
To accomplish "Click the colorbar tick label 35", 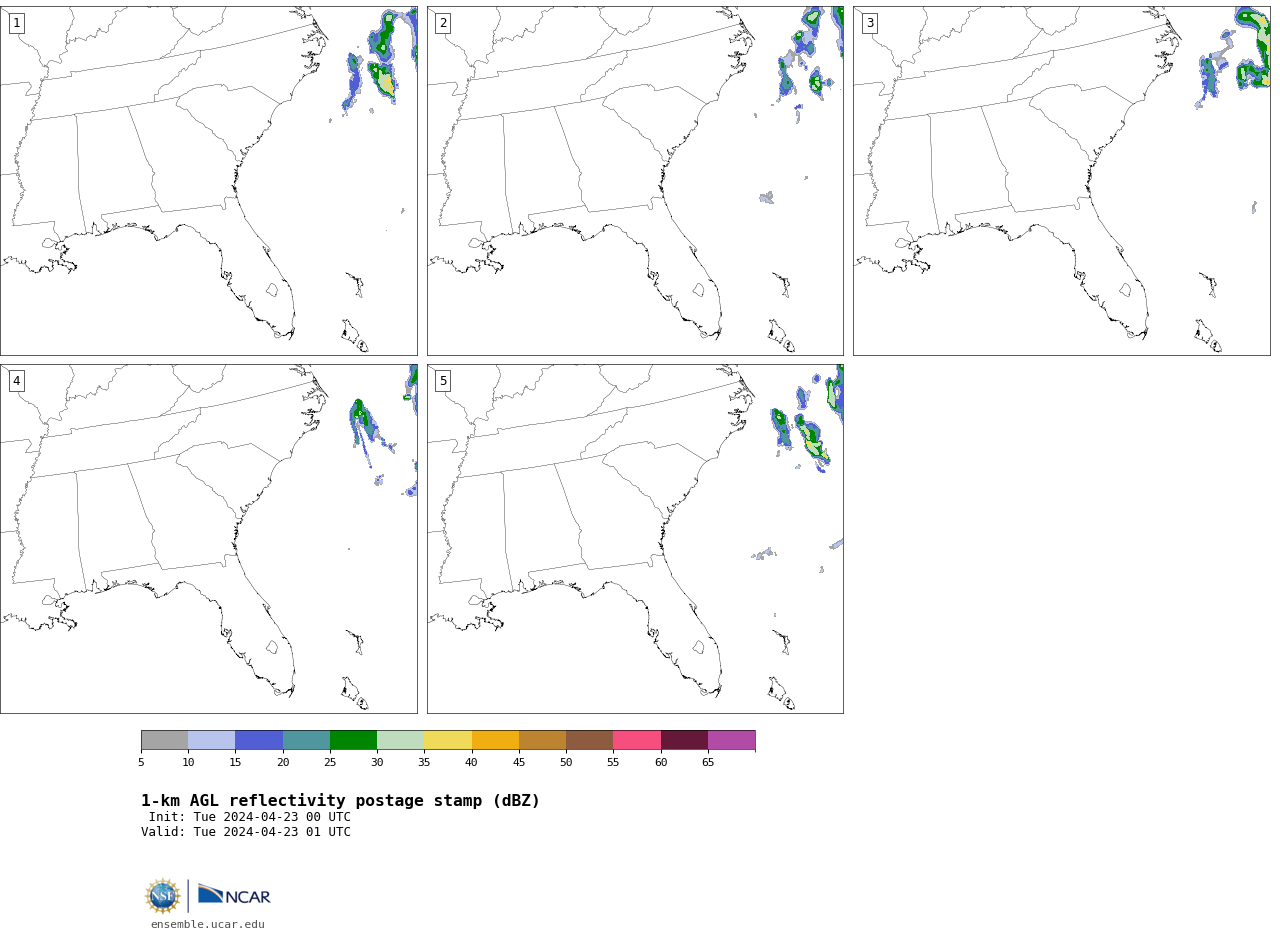I will click(x=424, y=763).
